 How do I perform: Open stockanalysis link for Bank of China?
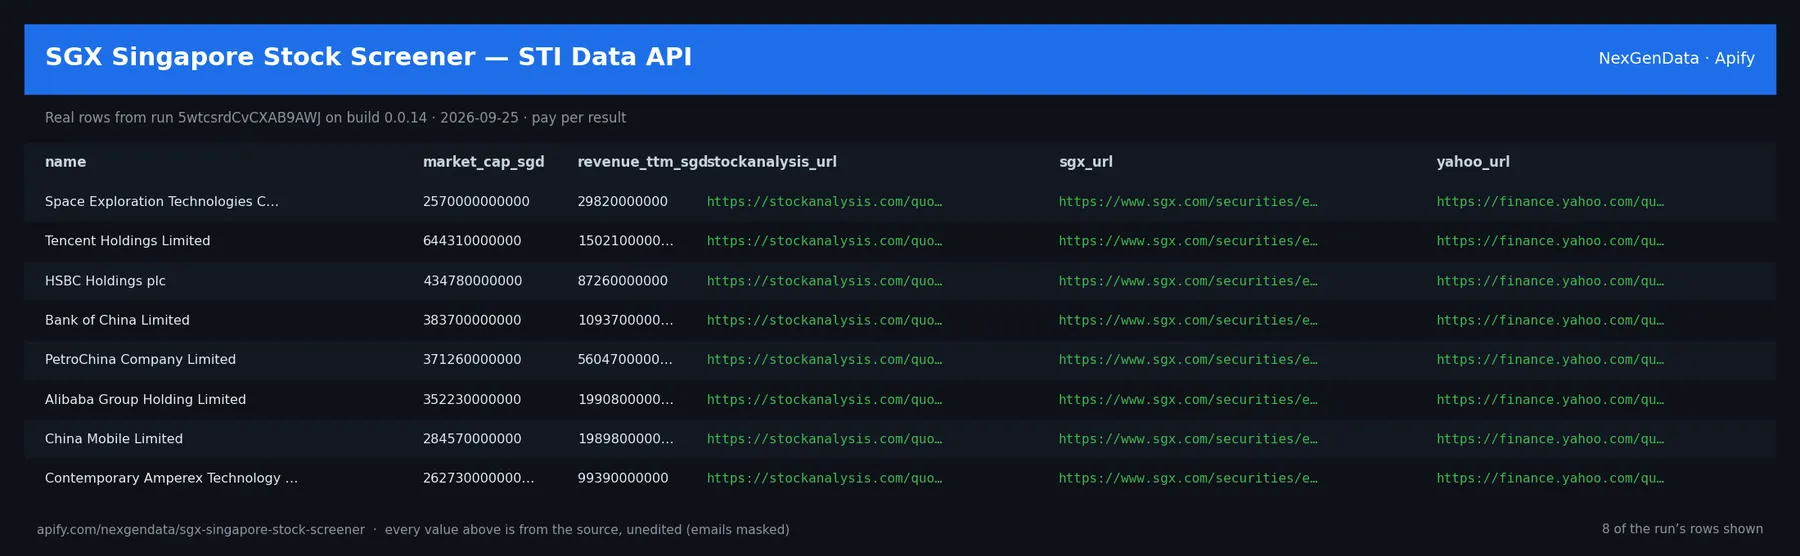(x=824, y=320)
